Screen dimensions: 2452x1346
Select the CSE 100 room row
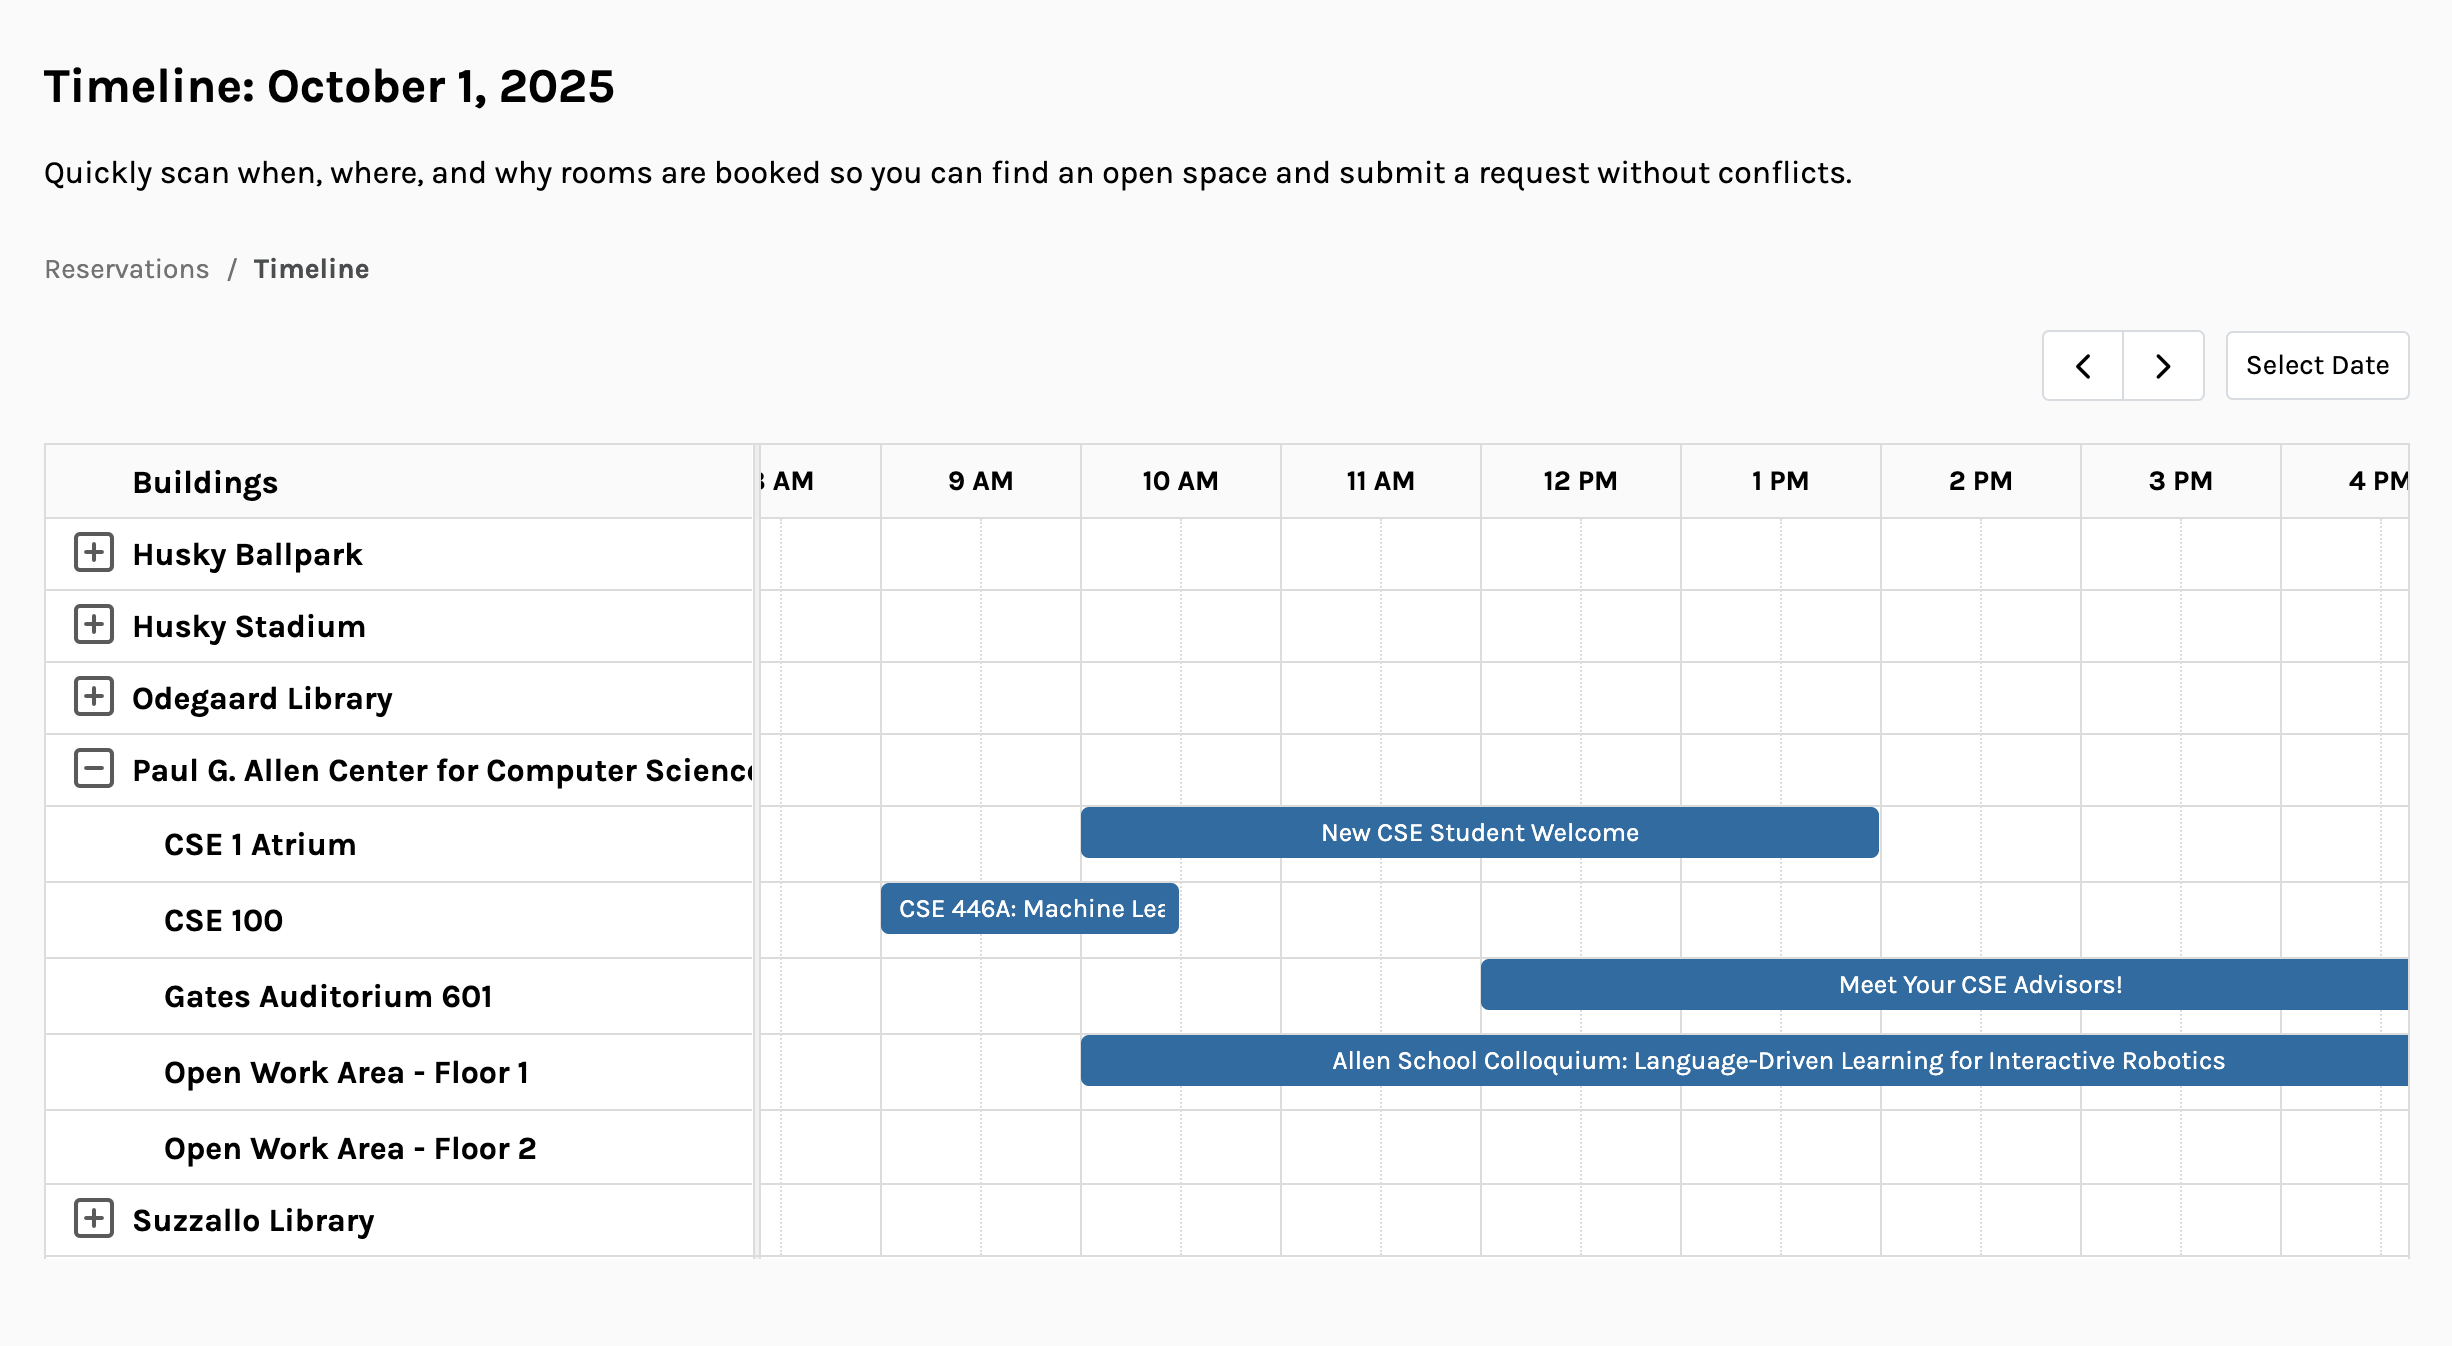(223, 921)
